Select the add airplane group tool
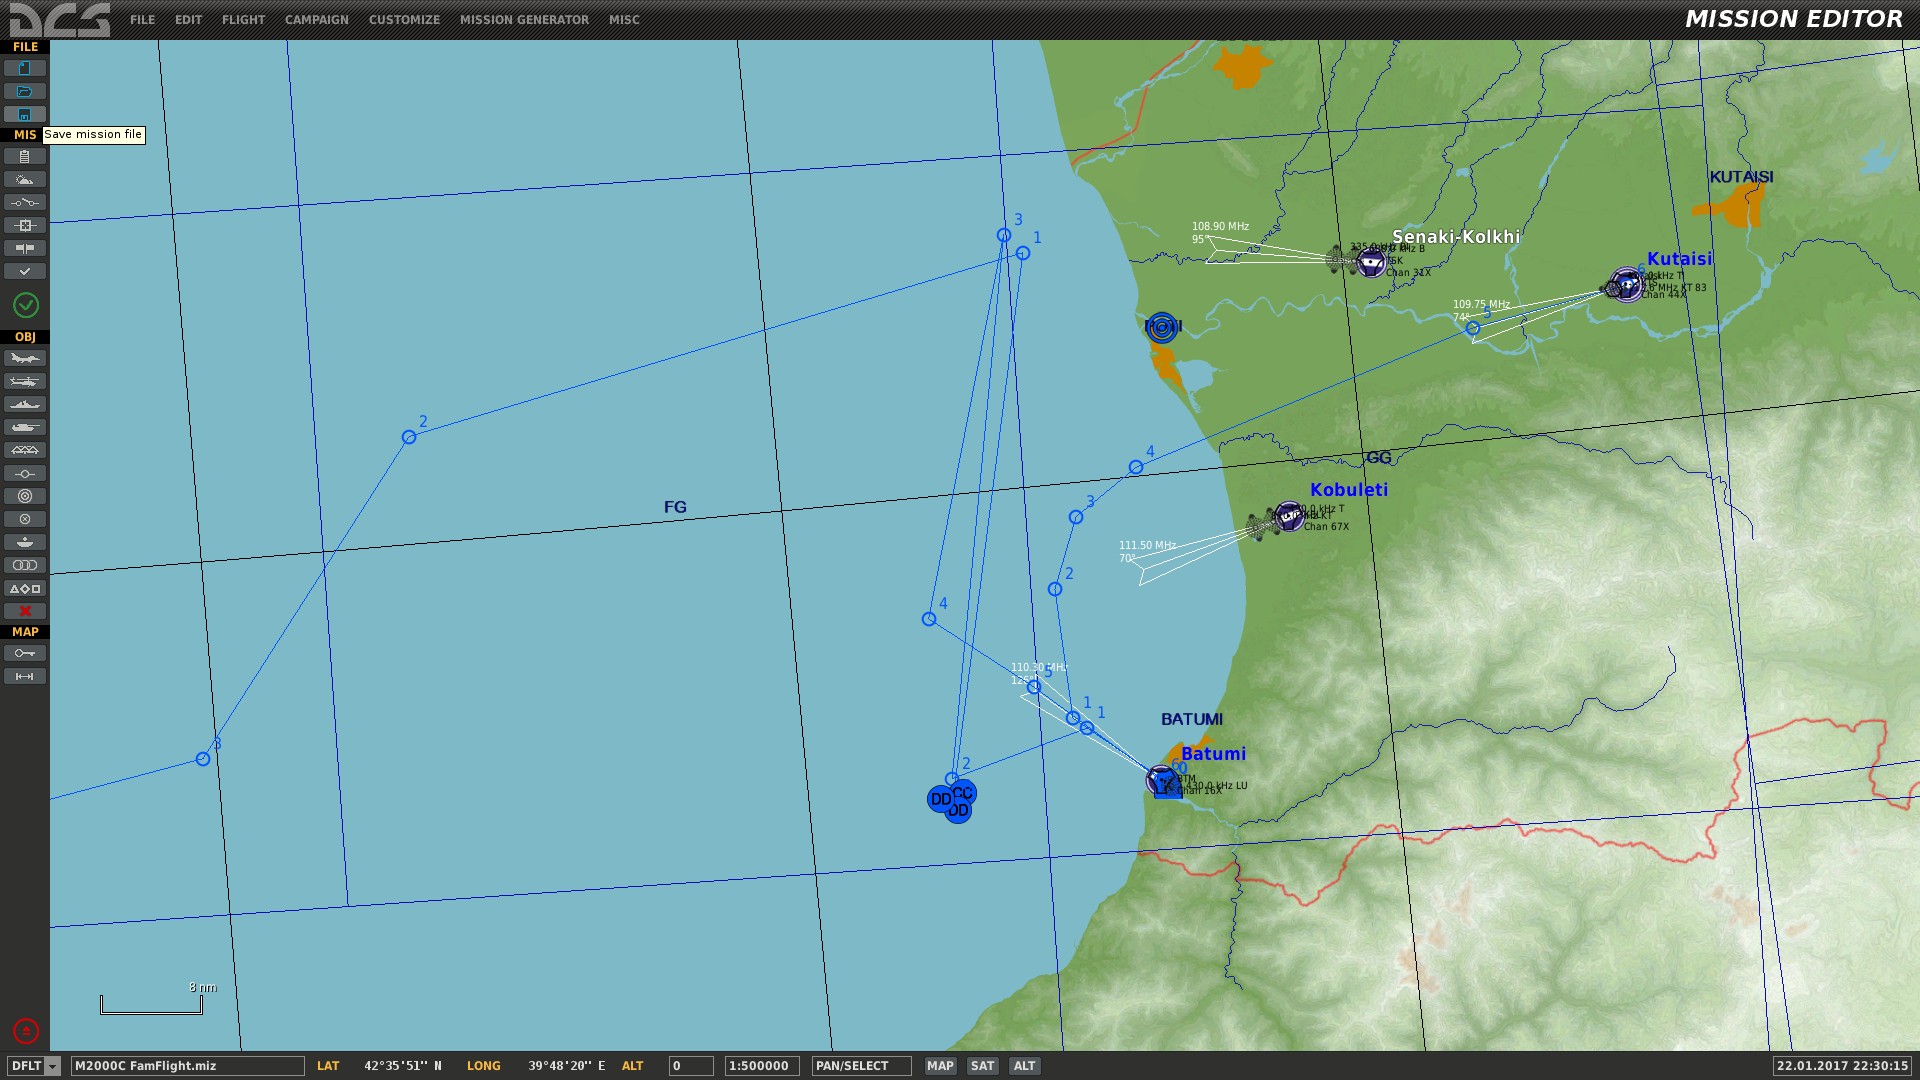Viewport: 1920px width, 1080px height. tap(25, 358)
